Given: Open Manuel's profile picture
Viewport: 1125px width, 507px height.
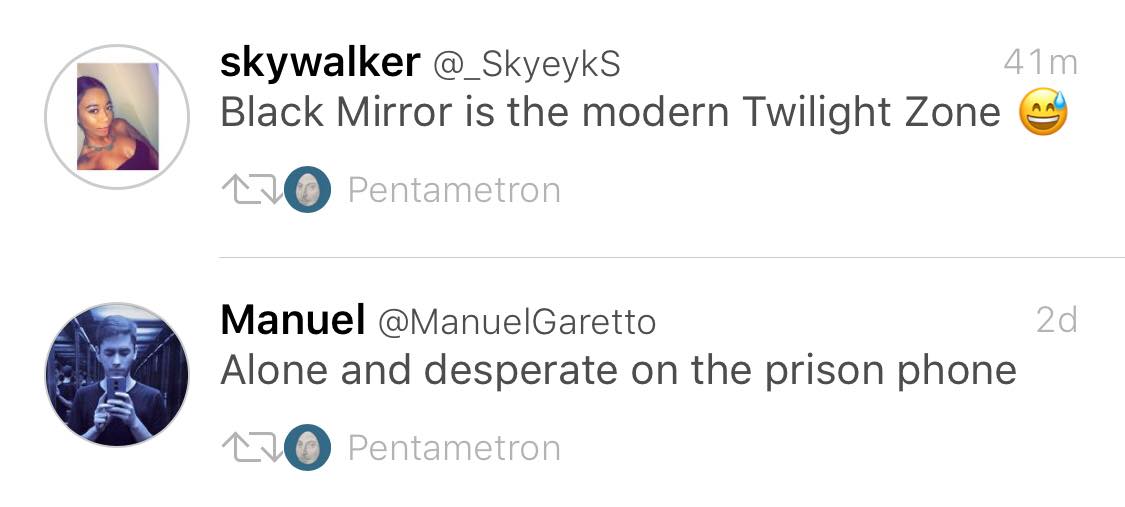Looking at the screenshot, I should [117, 374].
